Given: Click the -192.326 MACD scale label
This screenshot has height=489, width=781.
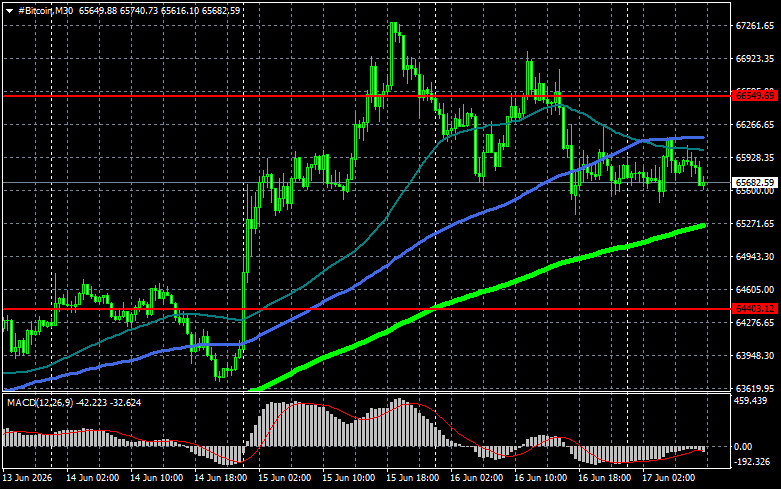Looking at the screenshot, I should point(752,462).
